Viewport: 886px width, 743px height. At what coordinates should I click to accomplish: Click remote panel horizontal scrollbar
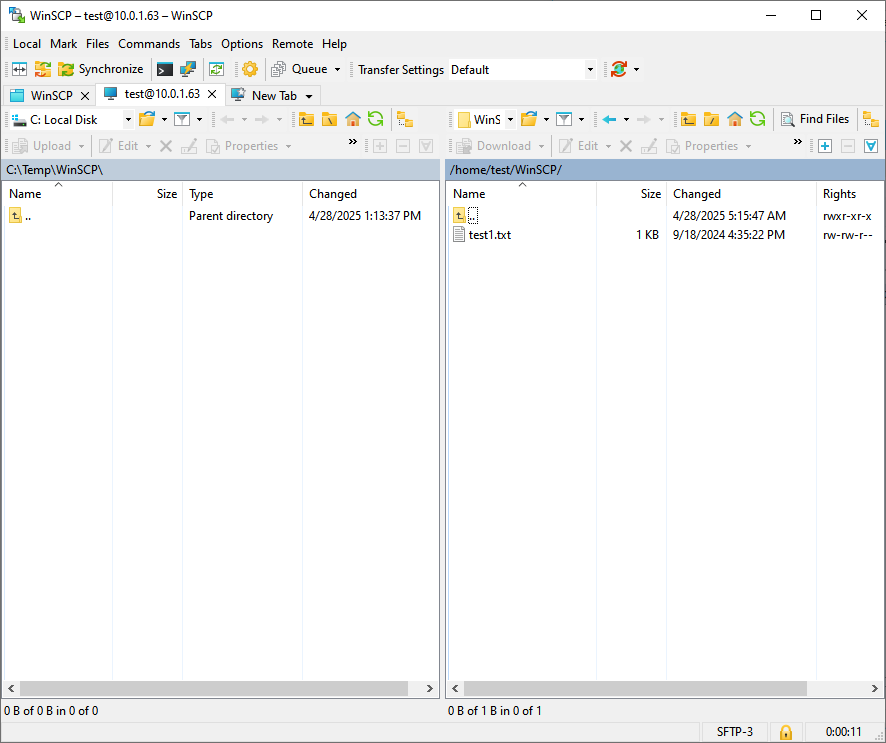[x=635, y=689]
